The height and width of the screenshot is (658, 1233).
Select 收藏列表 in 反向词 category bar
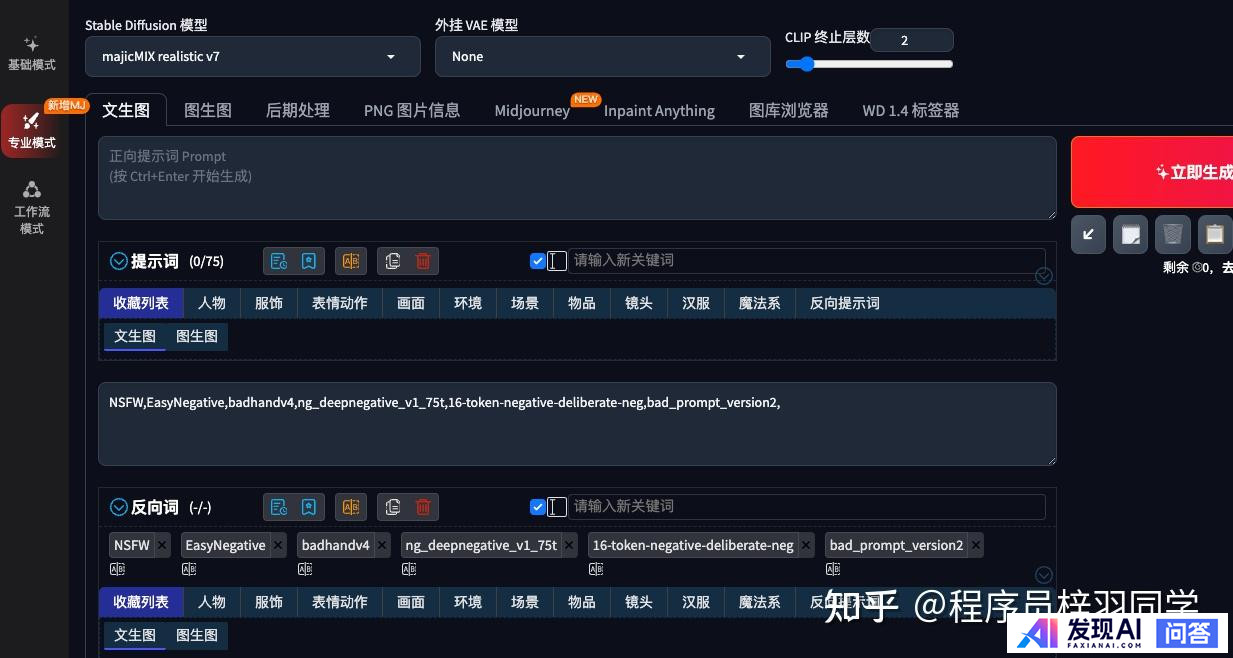(141, 602)
